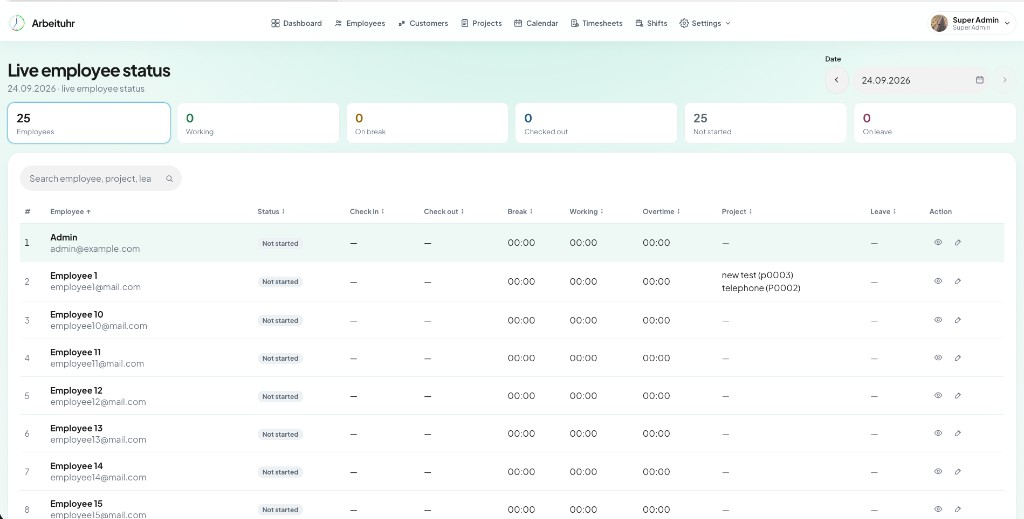Image resolution: width=1024 pixels, height=519 pixels.
Task: Filter by the On leave card
Action: 935,123
